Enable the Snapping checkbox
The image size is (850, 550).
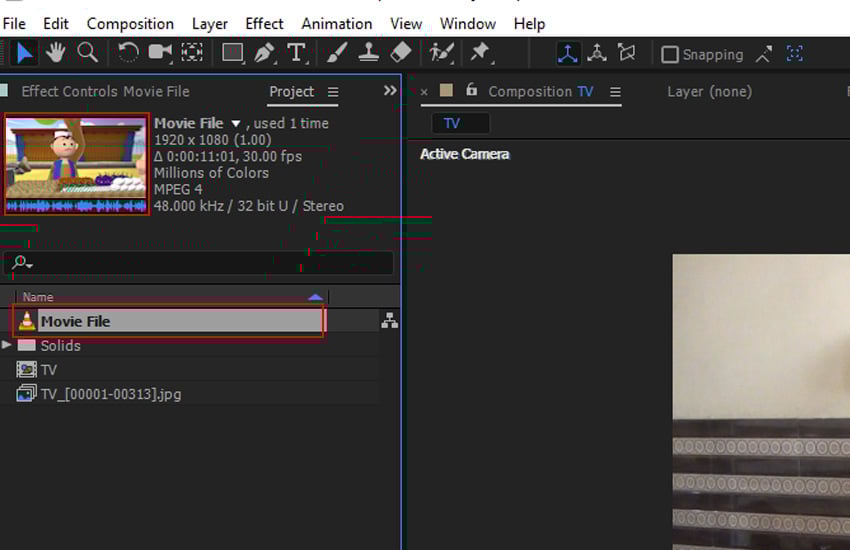coord(670,55)
